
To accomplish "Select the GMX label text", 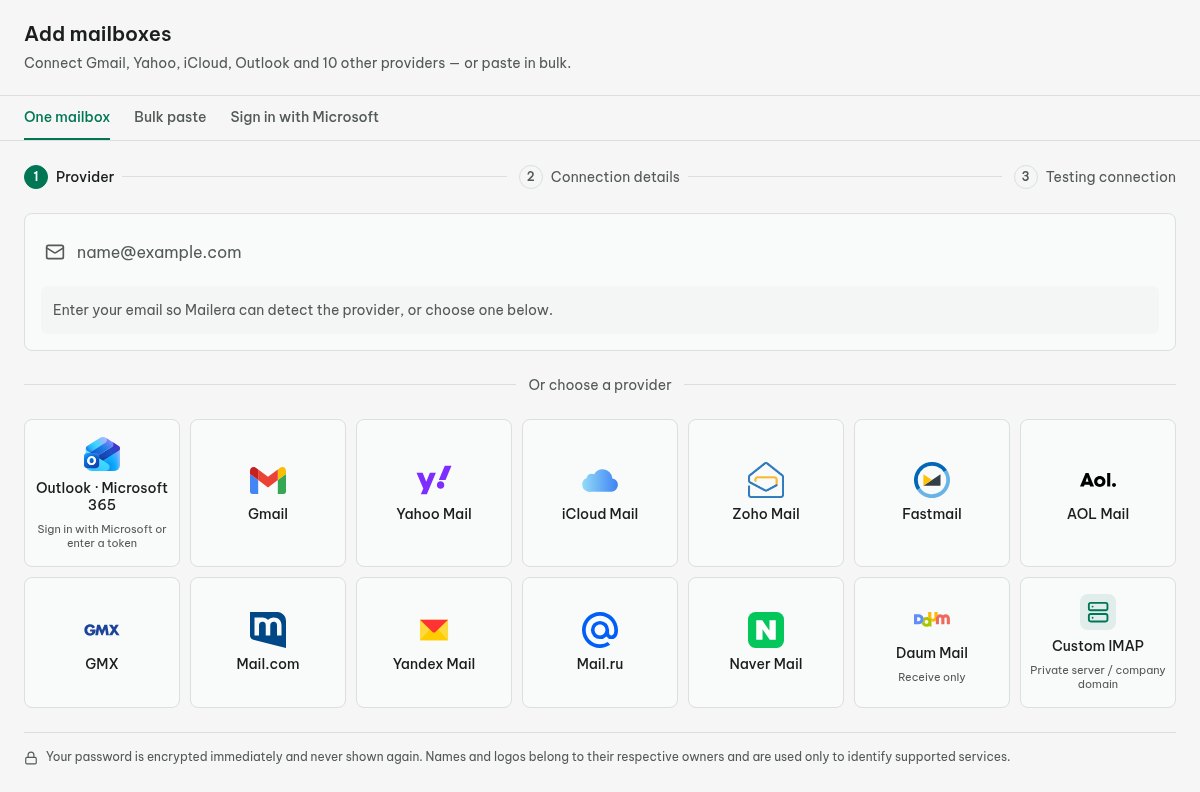I will [102, 664].
